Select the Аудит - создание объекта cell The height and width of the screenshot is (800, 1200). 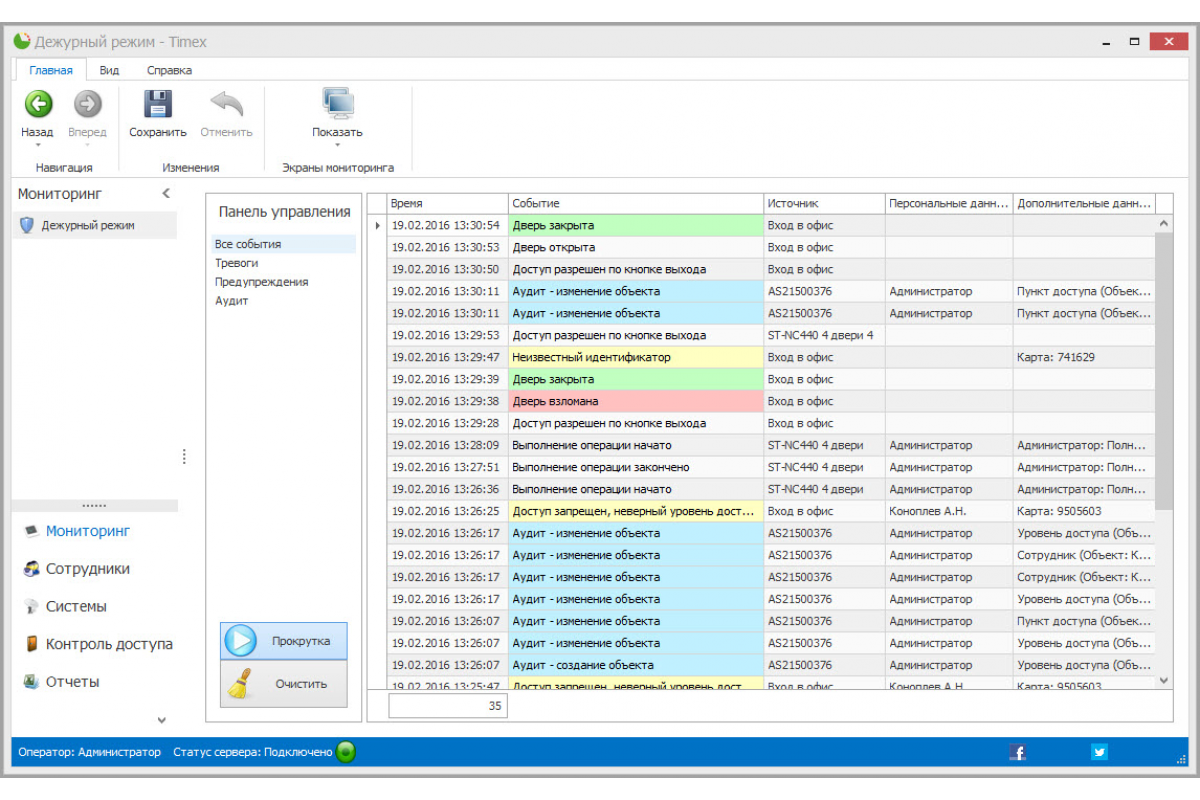[636, 665]
